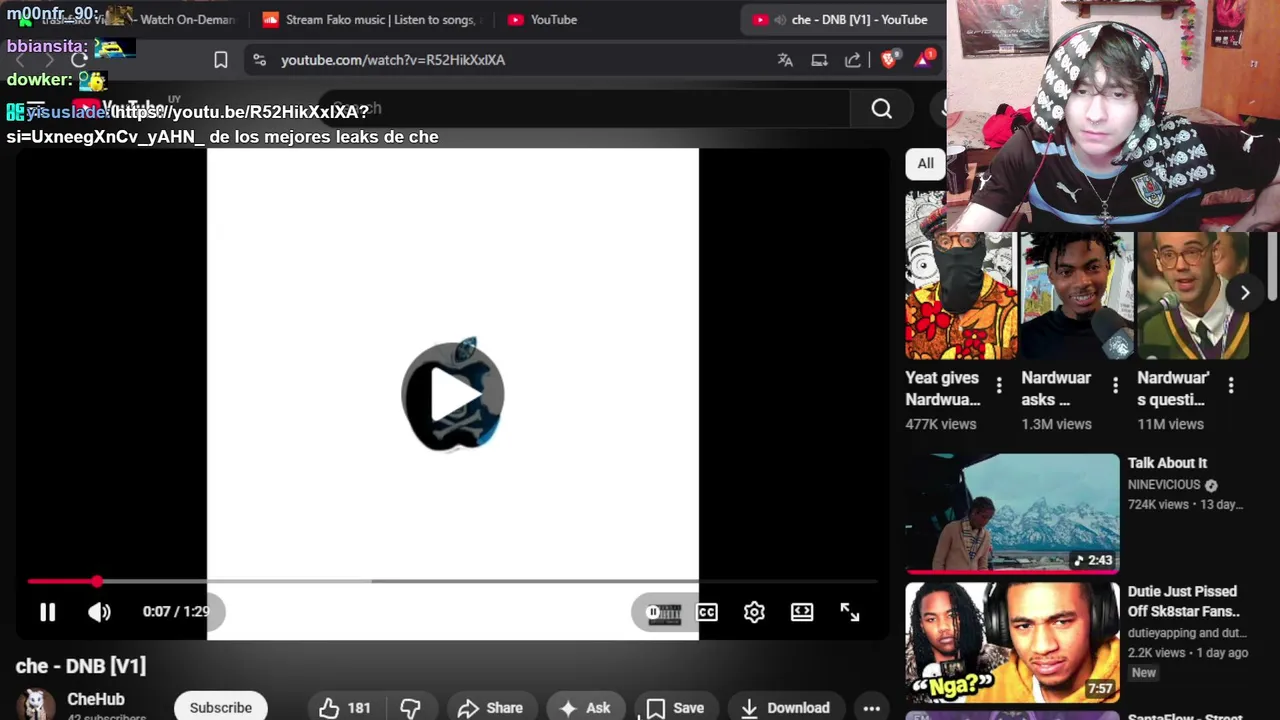Click the browser address bar URL
Image resolution: width=1280 pixels, height=720 pixels.
click(393, 60)
